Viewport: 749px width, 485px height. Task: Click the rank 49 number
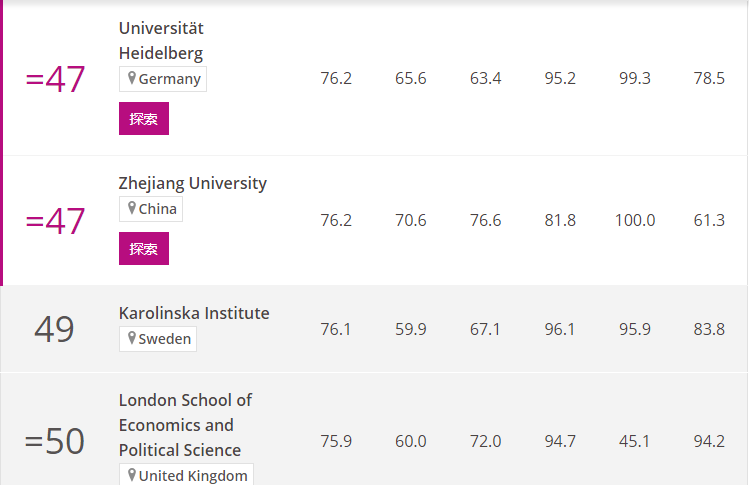pyautogui.click(x=54, y=329)
